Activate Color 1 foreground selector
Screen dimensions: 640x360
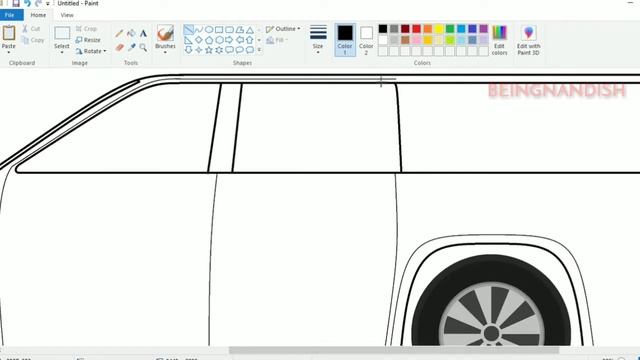[345, 40]
